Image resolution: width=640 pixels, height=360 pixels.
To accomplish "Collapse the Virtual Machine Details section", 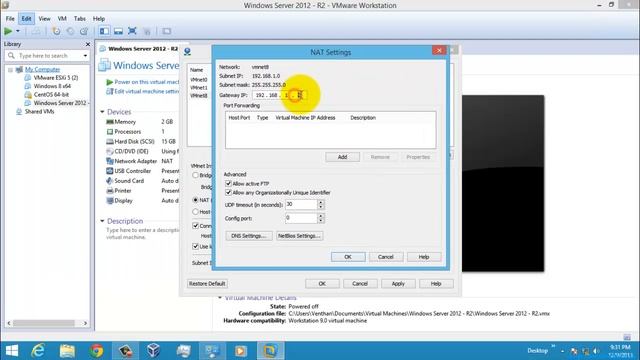I will pyautogui.click(x=220, y=298).
